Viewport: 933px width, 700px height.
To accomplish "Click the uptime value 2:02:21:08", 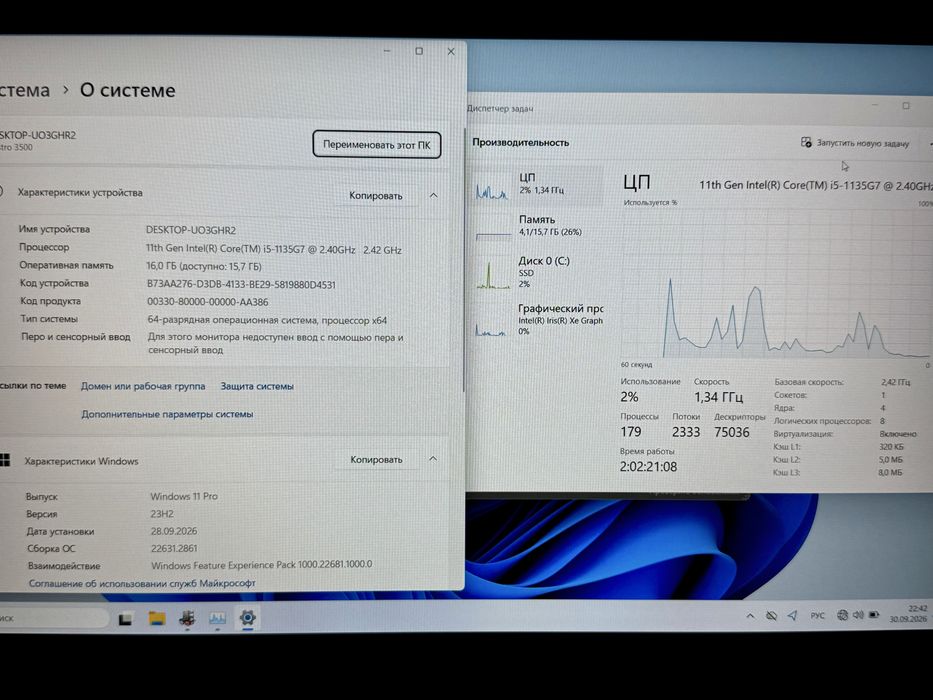I will click(649, 467).
